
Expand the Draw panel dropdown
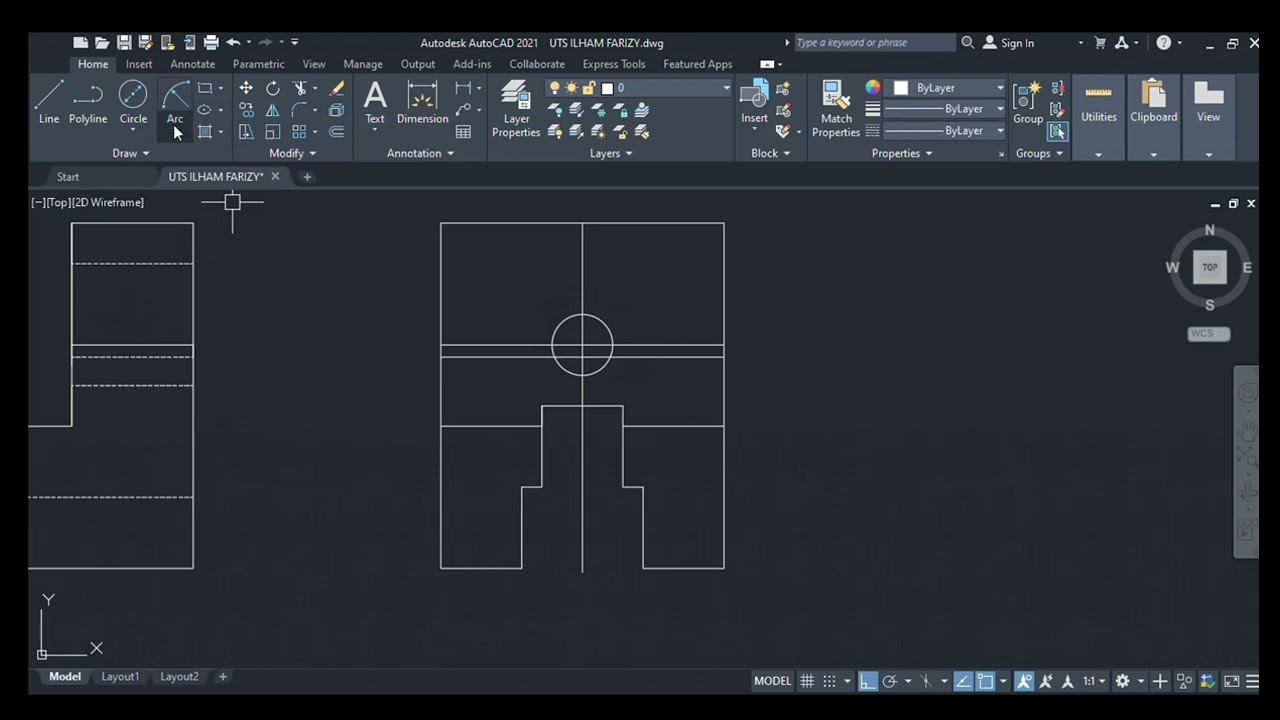(131, 153)
